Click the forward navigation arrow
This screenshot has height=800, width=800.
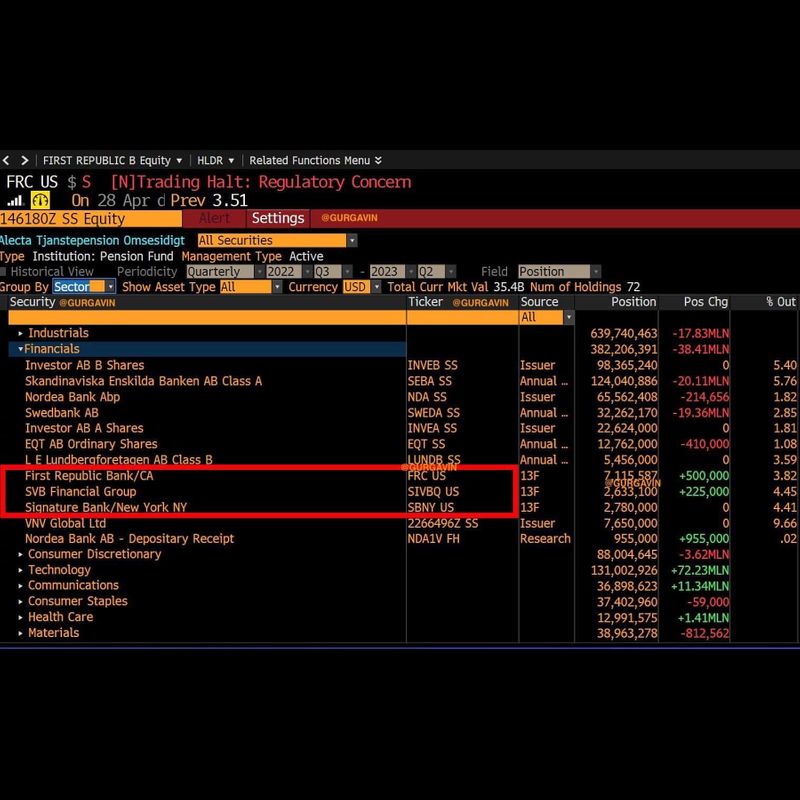click(23, 160)
